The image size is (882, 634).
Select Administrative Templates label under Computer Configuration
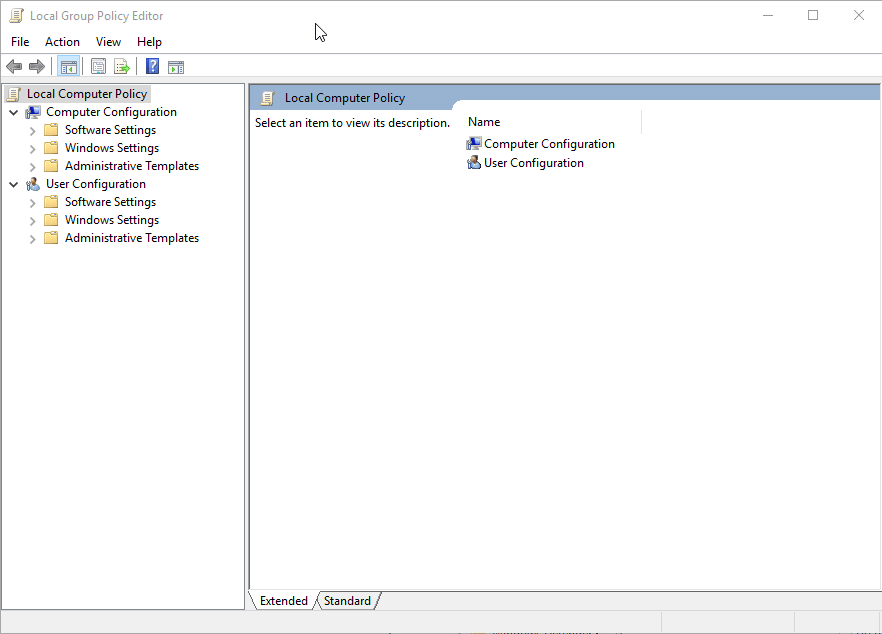coord(132,166)
